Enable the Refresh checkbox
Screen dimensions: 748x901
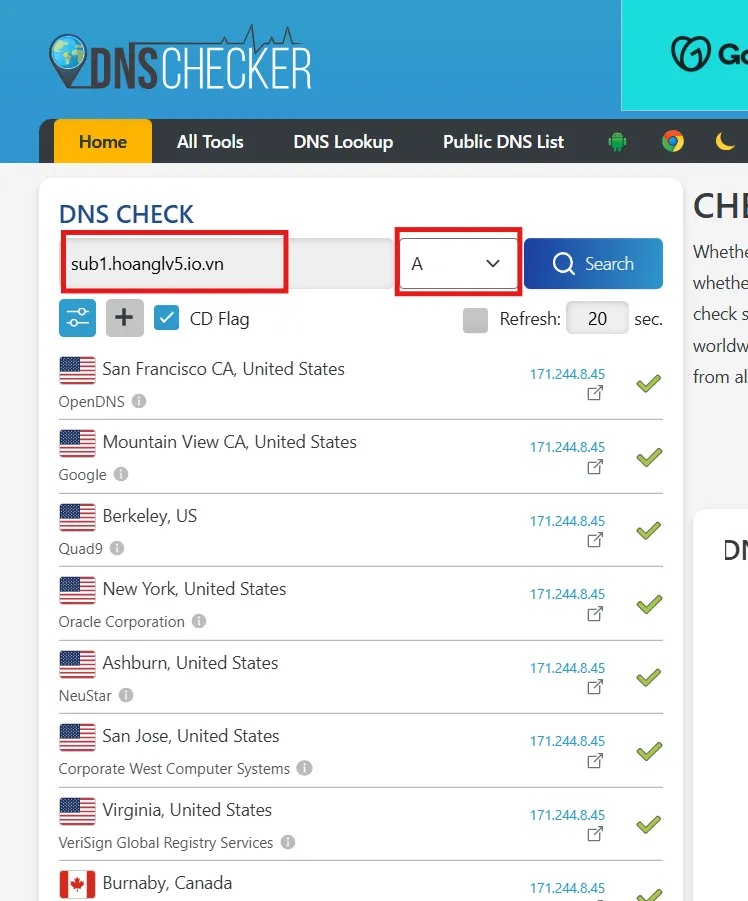476,319
